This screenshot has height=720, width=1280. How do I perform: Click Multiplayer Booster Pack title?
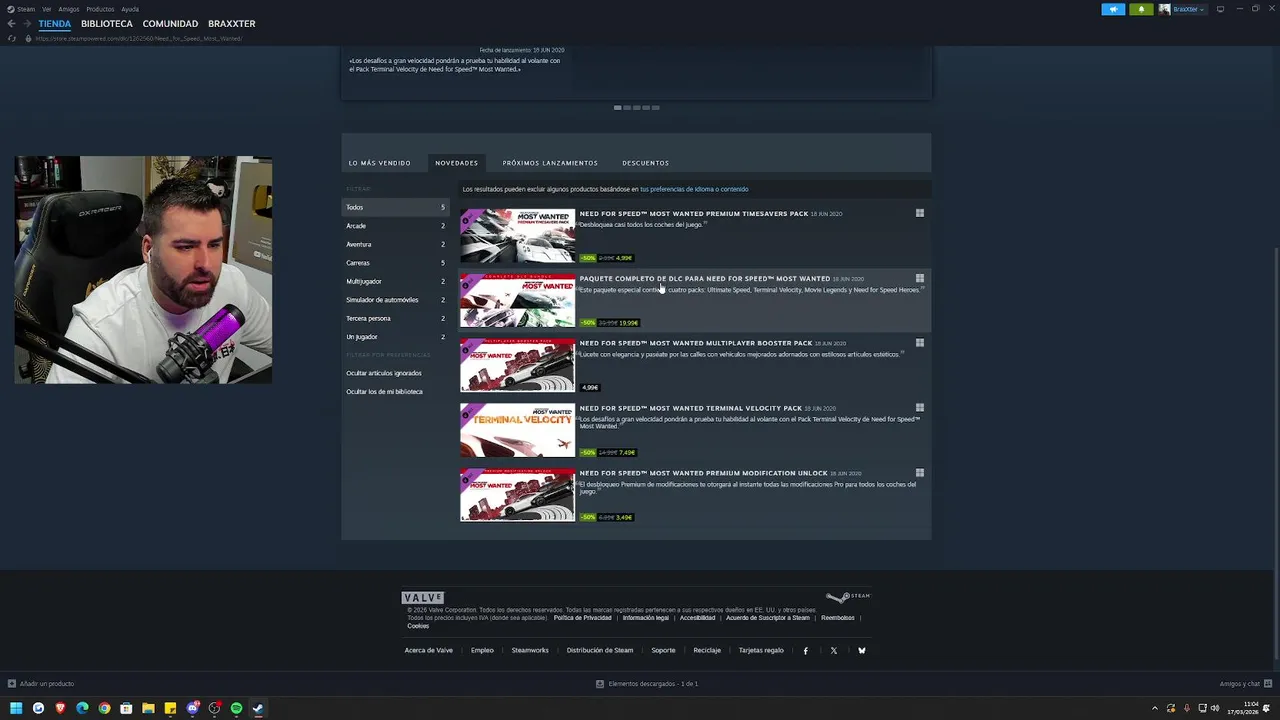click(x=696, y=343)
